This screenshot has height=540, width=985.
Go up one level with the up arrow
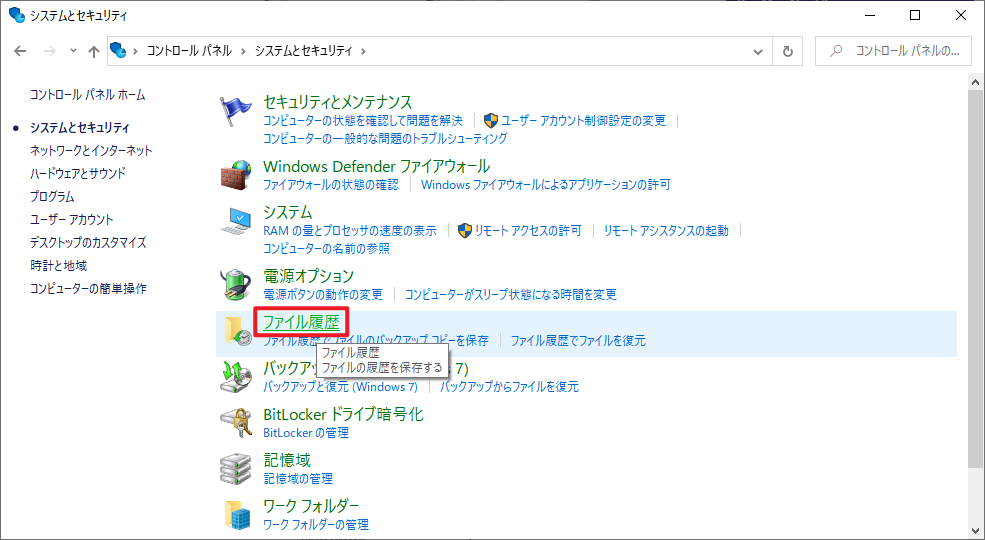pos(94,51)
